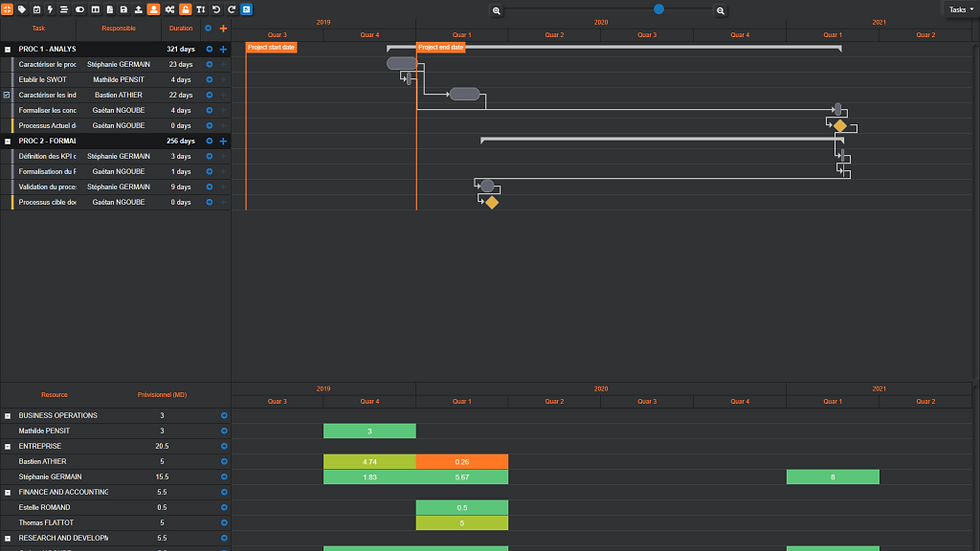This screenshot has width=980, height=551.
Task: Click blue circle on Etablir le SWOT row
Action: point(209,80)
